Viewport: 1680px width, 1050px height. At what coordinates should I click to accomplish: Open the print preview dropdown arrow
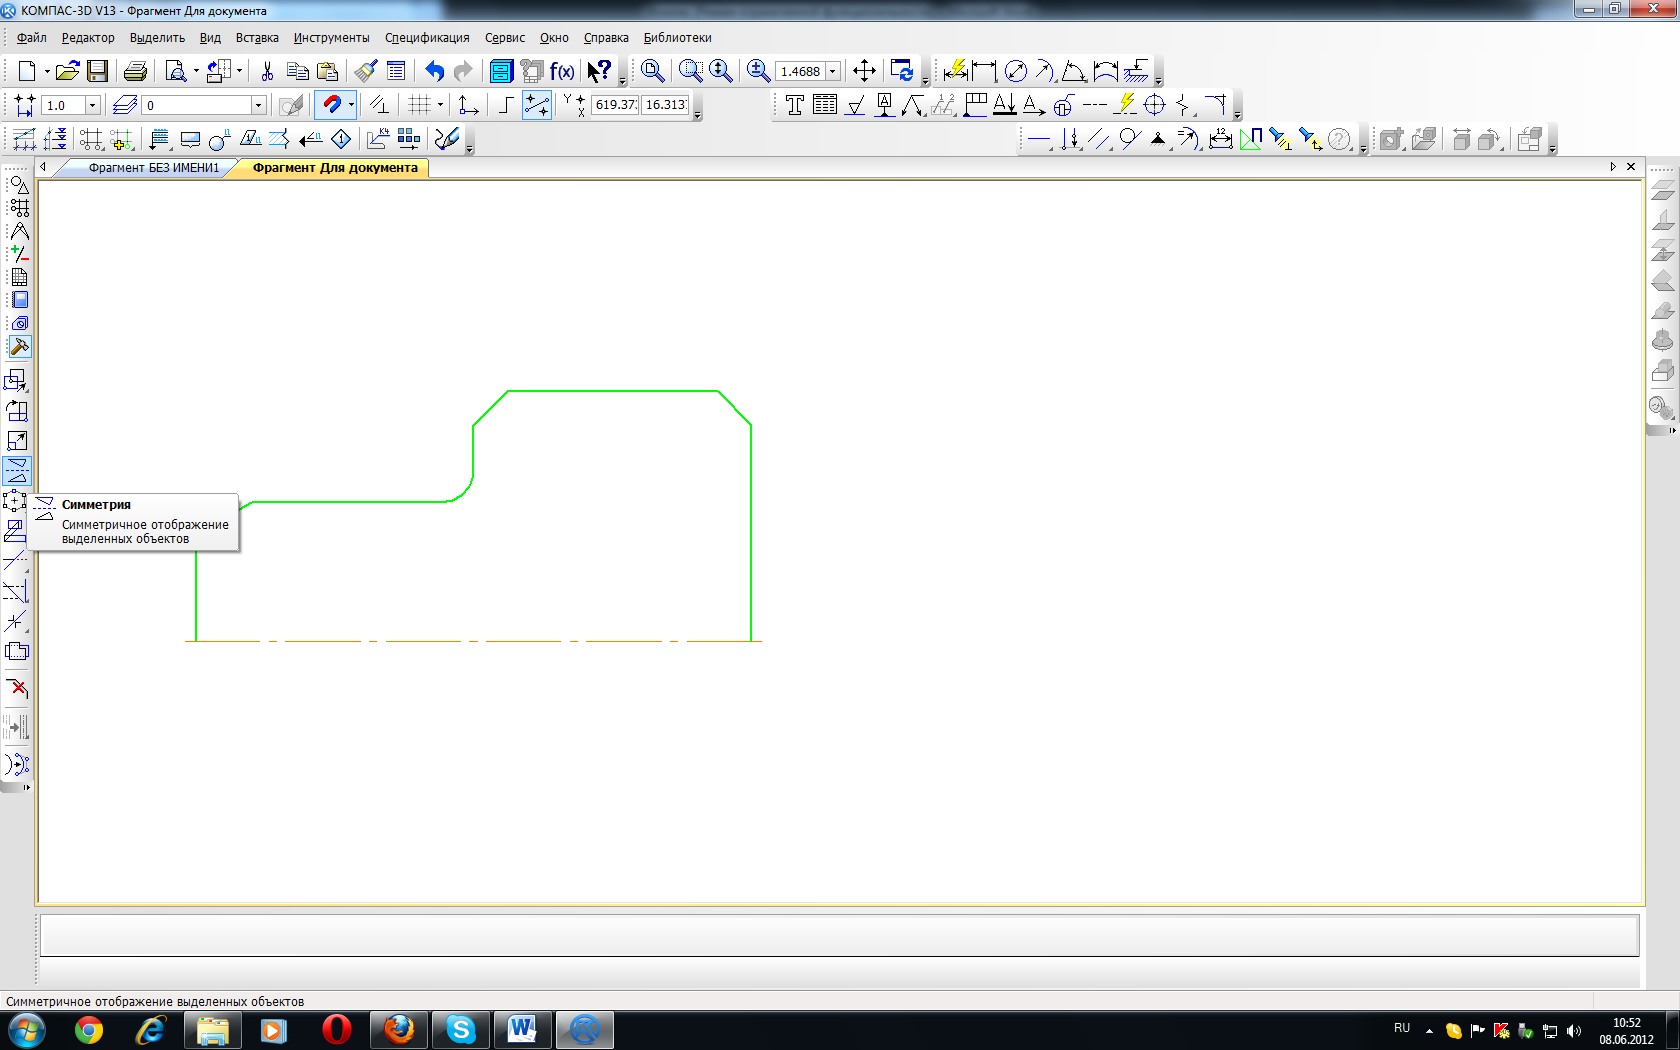click(x=196, y=71)
